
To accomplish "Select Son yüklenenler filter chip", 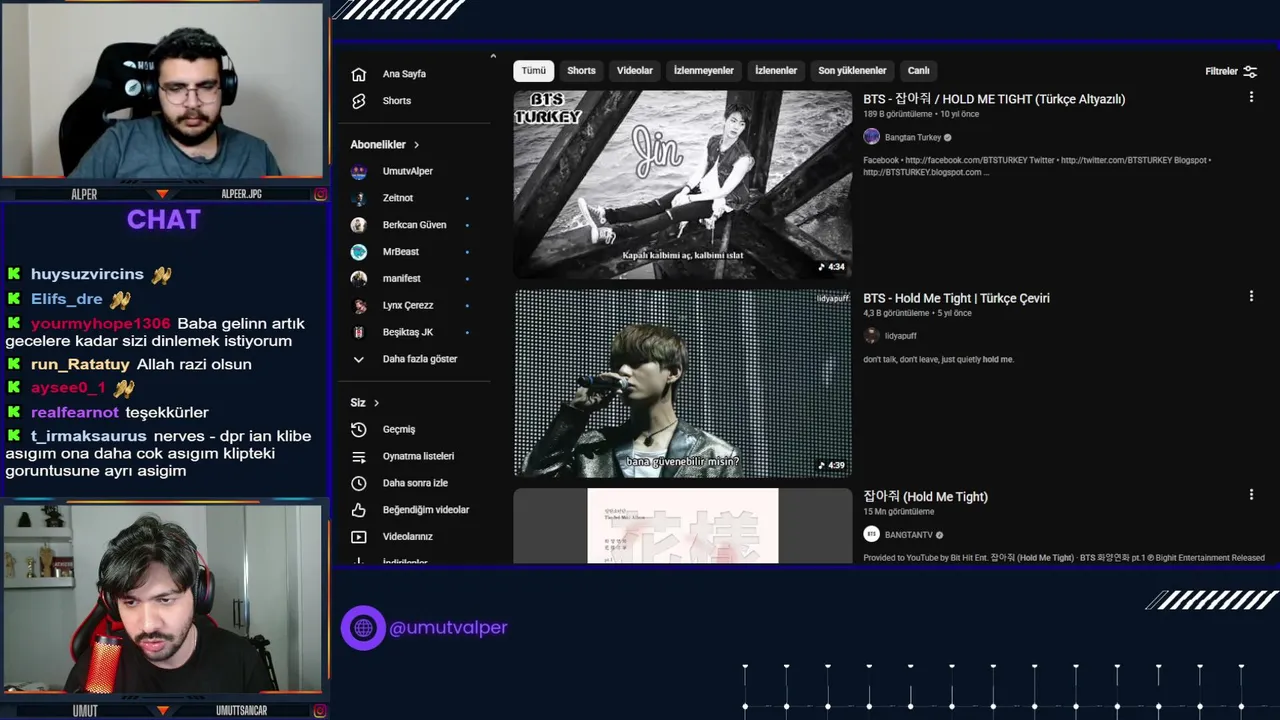I will pyautogui.click(x=852, y=71).
